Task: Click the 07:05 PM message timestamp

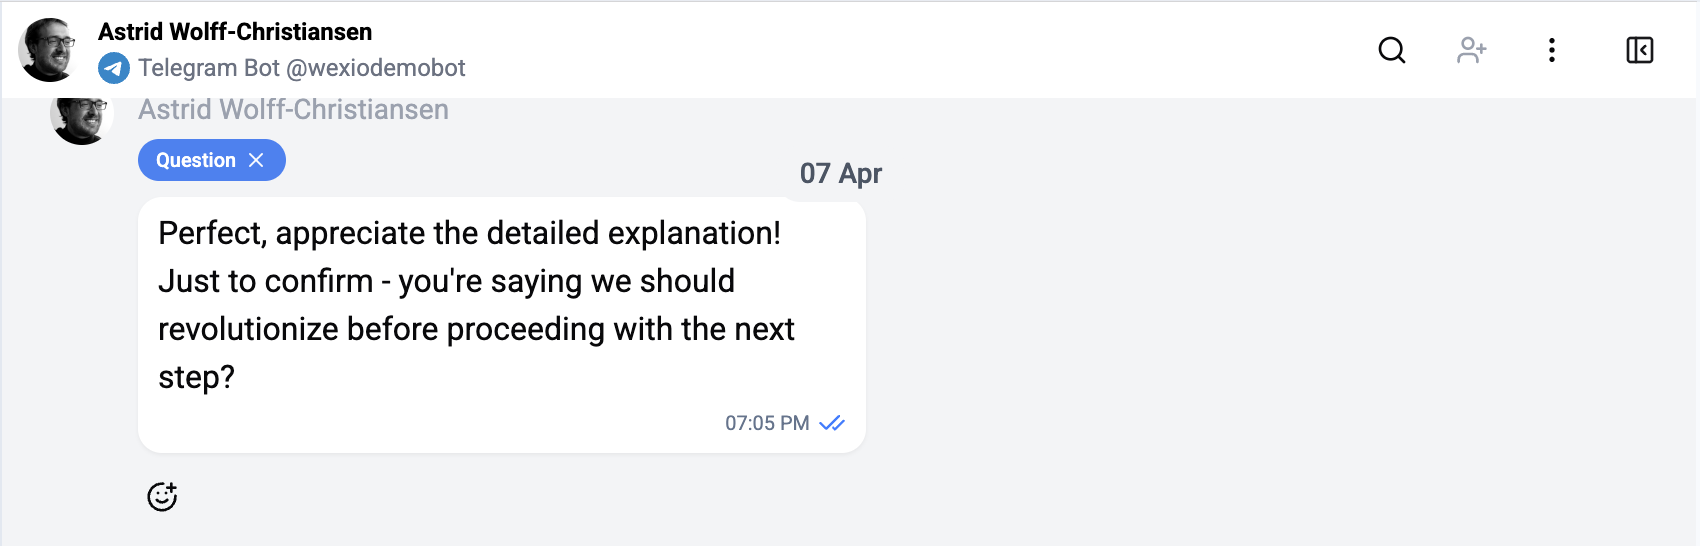Action: coord(767,423)
